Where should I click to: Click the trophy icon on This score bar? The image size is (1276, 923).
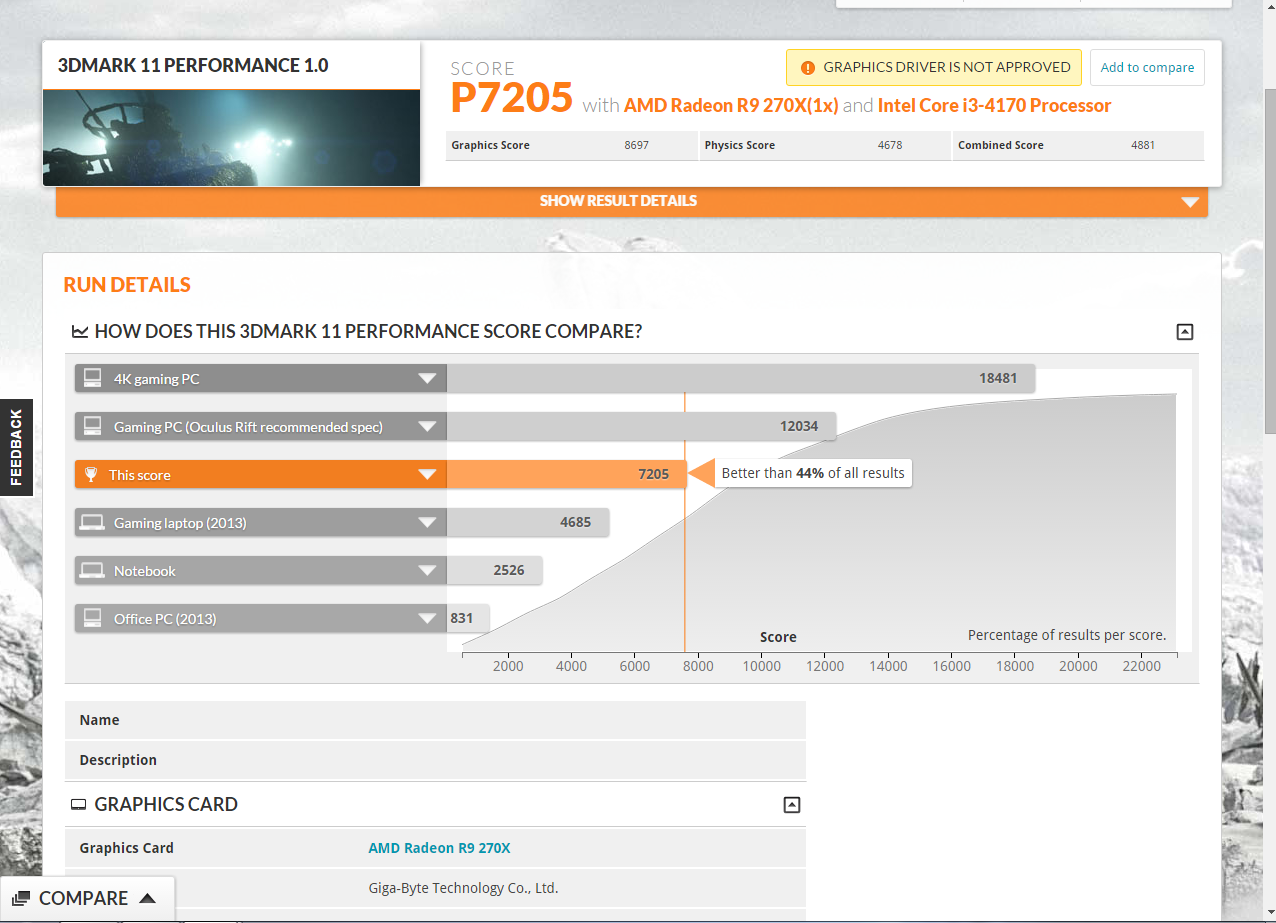[x=93, y=474]
